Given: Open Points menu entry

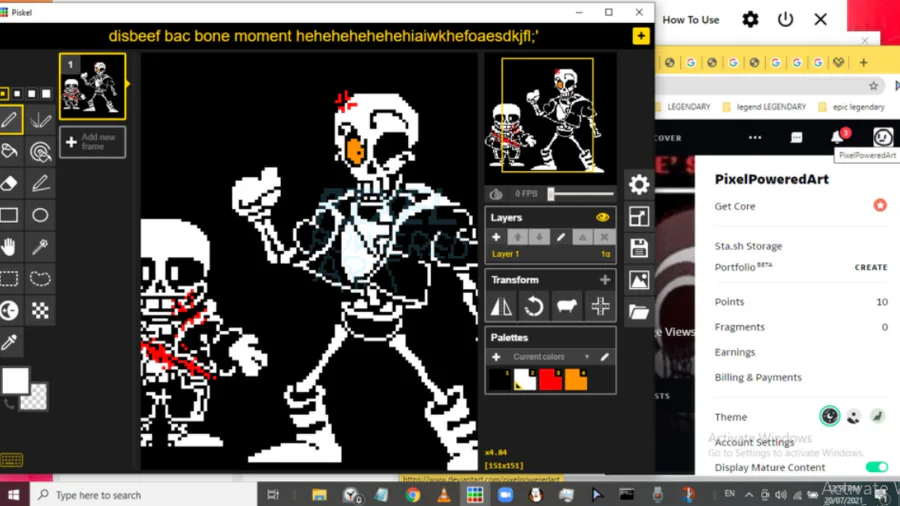Looking at the screenshot, I should 729,301.
